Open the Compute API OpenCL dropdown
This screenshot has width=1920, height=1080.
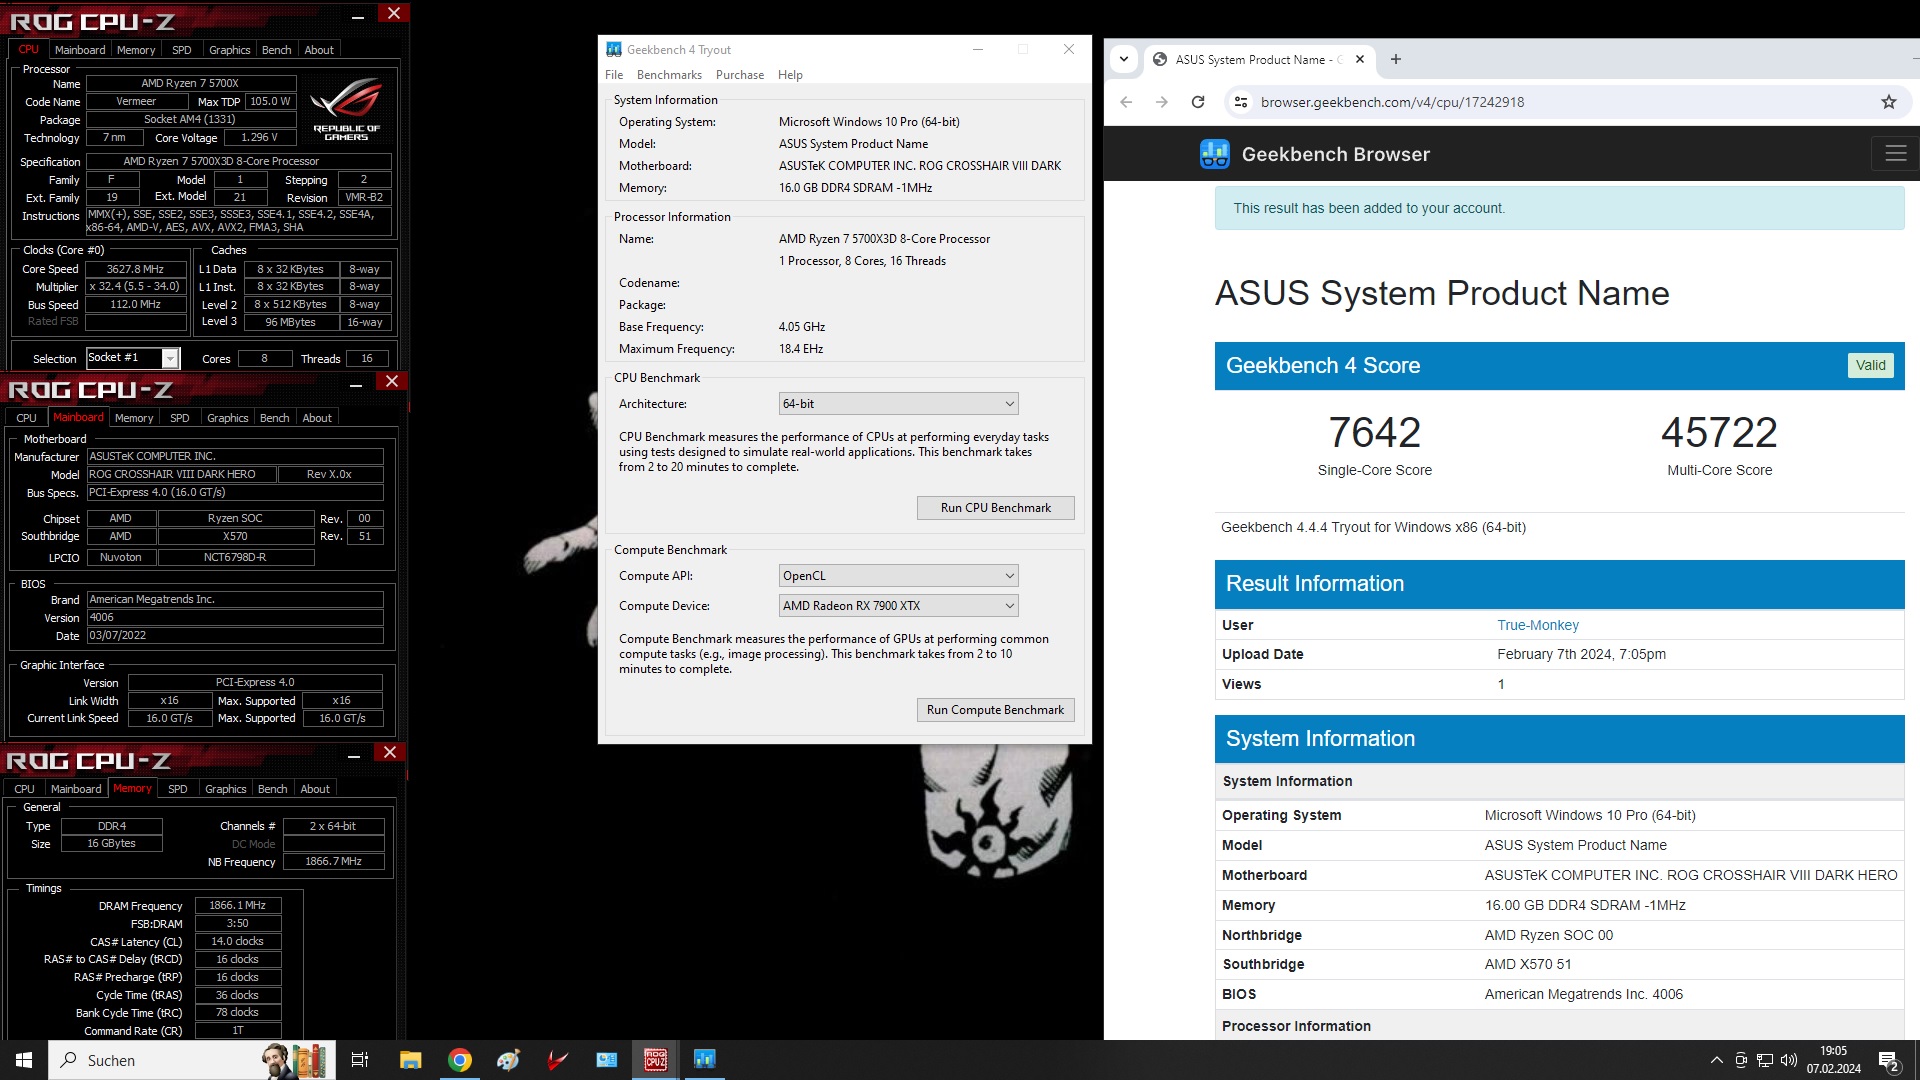tap(898, 576)
